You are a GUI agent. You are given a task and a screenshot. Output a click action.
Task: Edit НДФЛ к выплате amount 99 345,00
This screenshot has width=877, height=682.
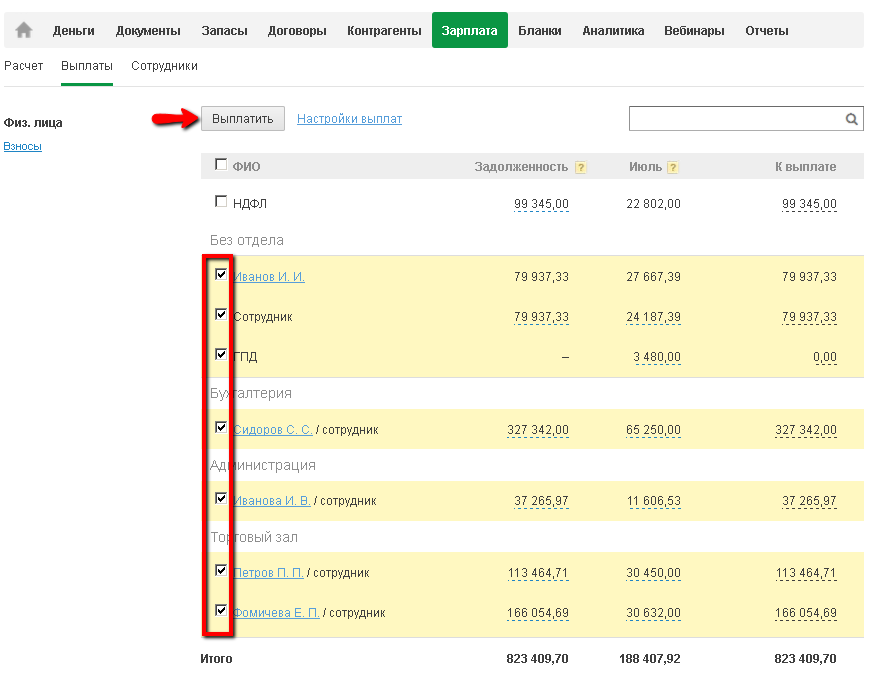tap(809, 204)
